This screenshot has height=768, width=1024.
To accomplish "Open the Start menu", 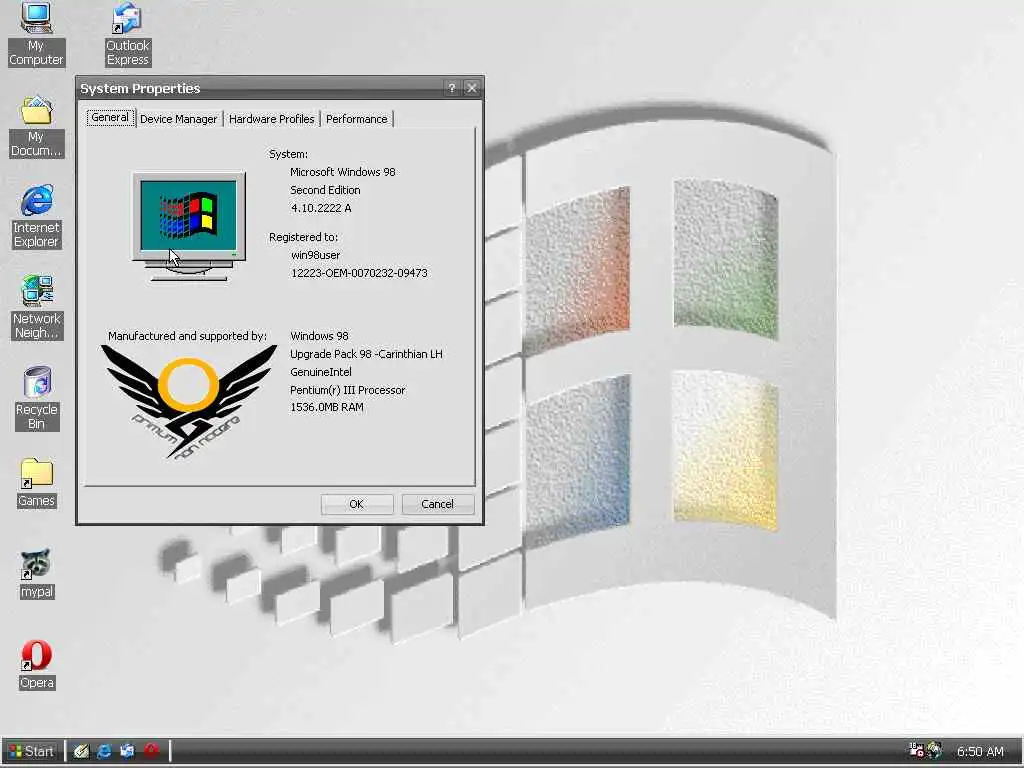I will click(32, 751).
